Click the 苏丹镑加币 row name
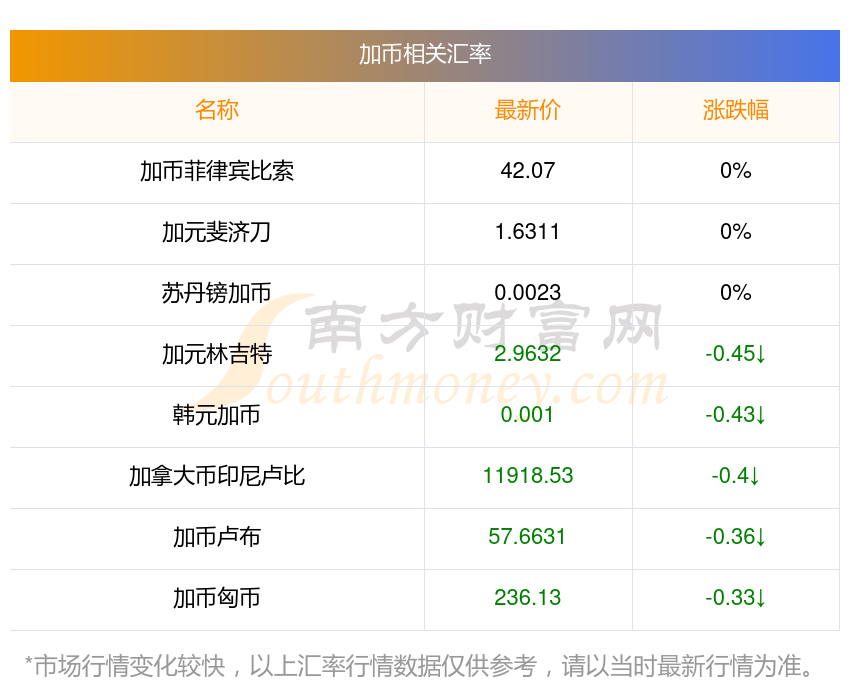 coord(217,293)
